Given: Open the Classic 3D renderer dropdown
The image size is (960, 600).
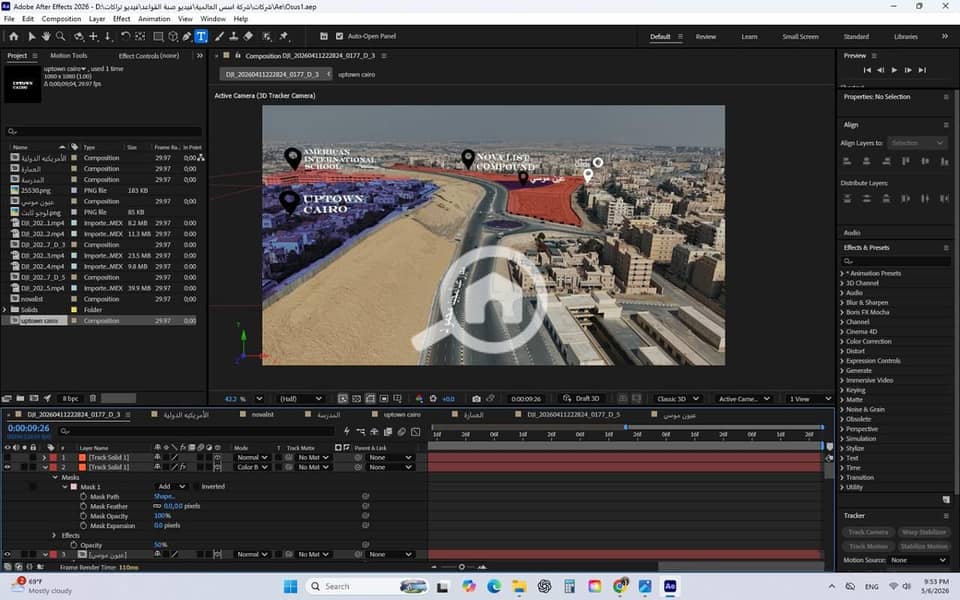Looking at the screenshot, I should point(678,399).
